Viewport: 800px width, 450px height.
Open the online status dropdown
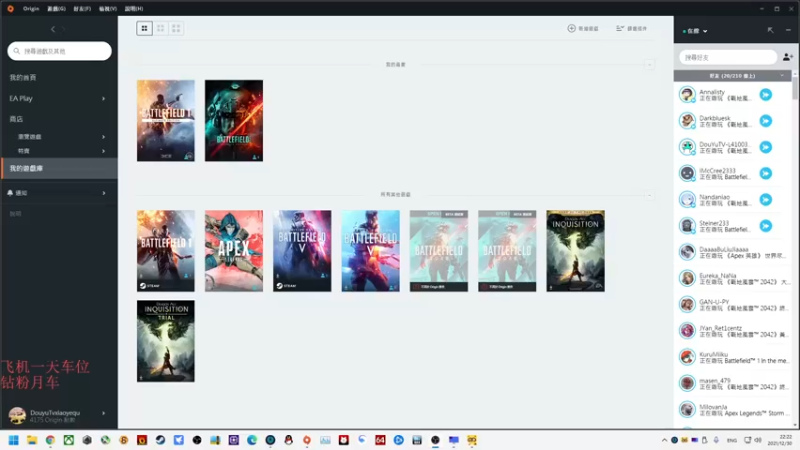[x=695, y=31]
